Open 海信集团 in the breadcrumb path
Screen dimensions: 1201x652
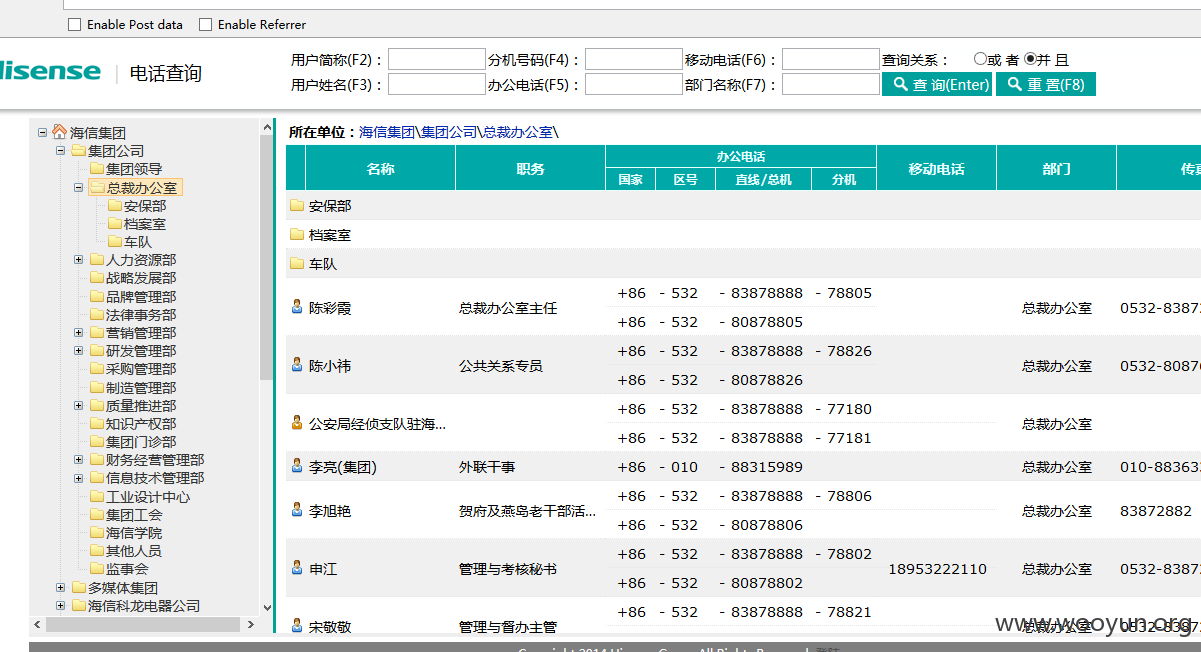click(387, 132)
